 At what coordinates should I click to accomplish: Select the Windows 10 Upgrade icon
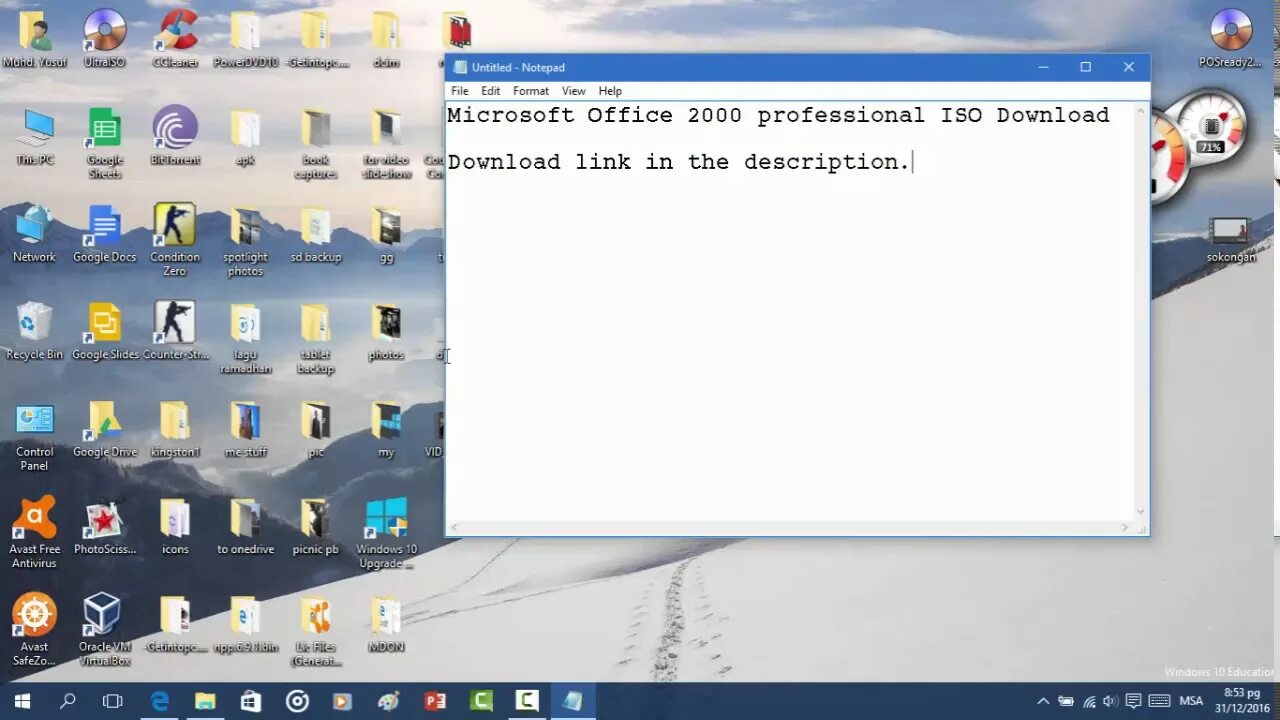tap(386, 533)
